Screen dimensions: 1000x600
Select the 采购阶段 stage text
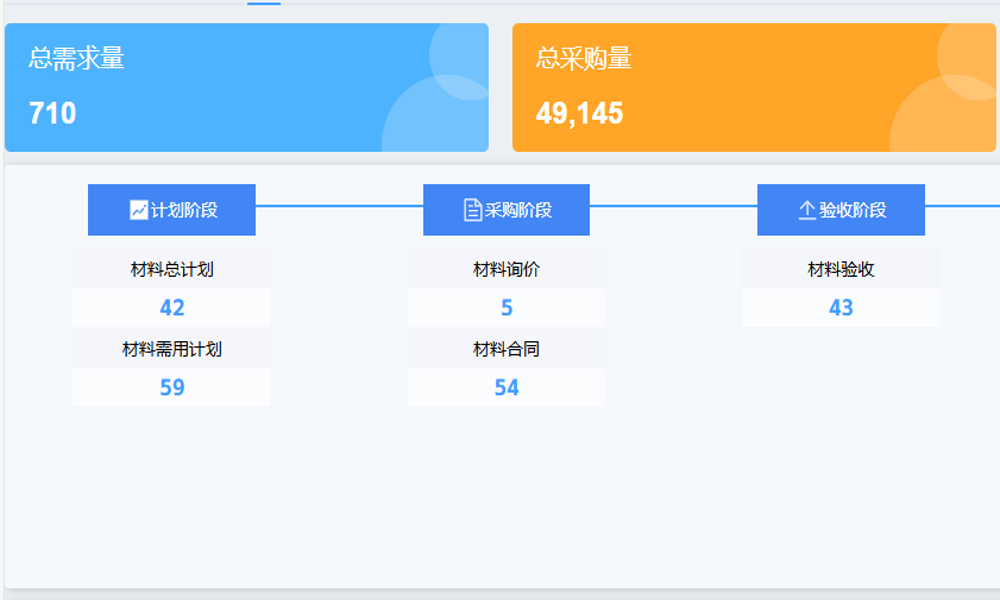518,210
